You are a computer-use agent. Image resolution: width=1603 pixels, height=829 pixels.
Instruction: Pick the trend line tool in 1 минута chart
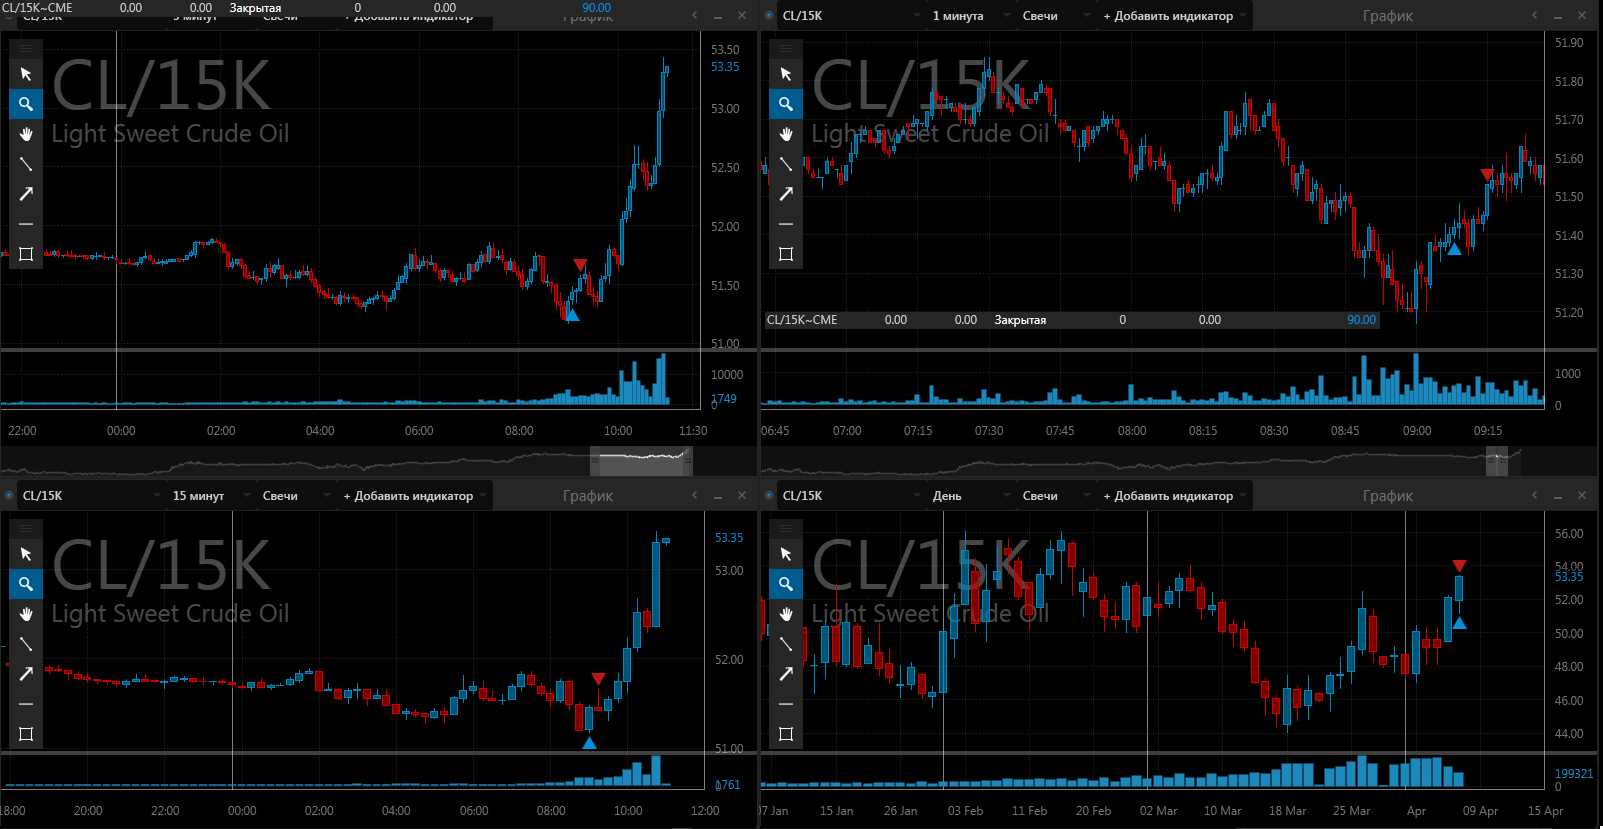[x=786, y=164]
